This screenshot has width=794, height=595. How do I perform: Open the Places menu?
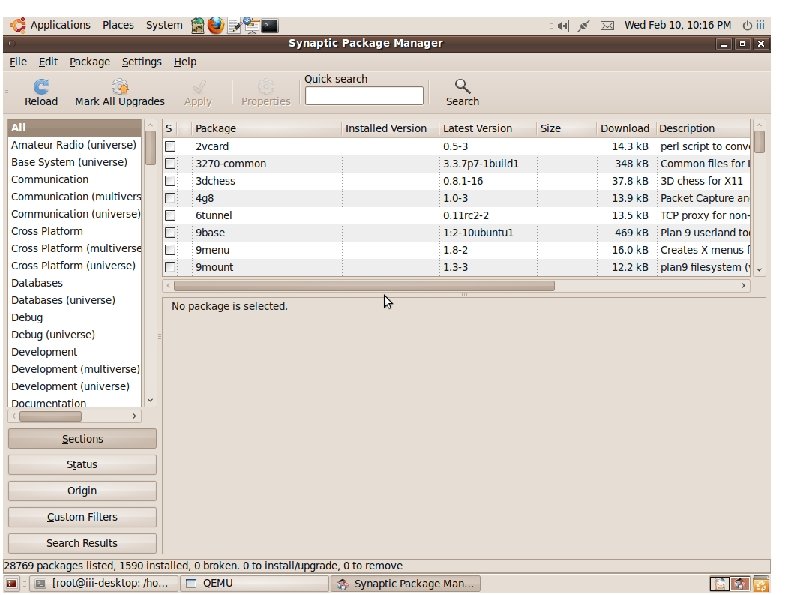(118, 25)
